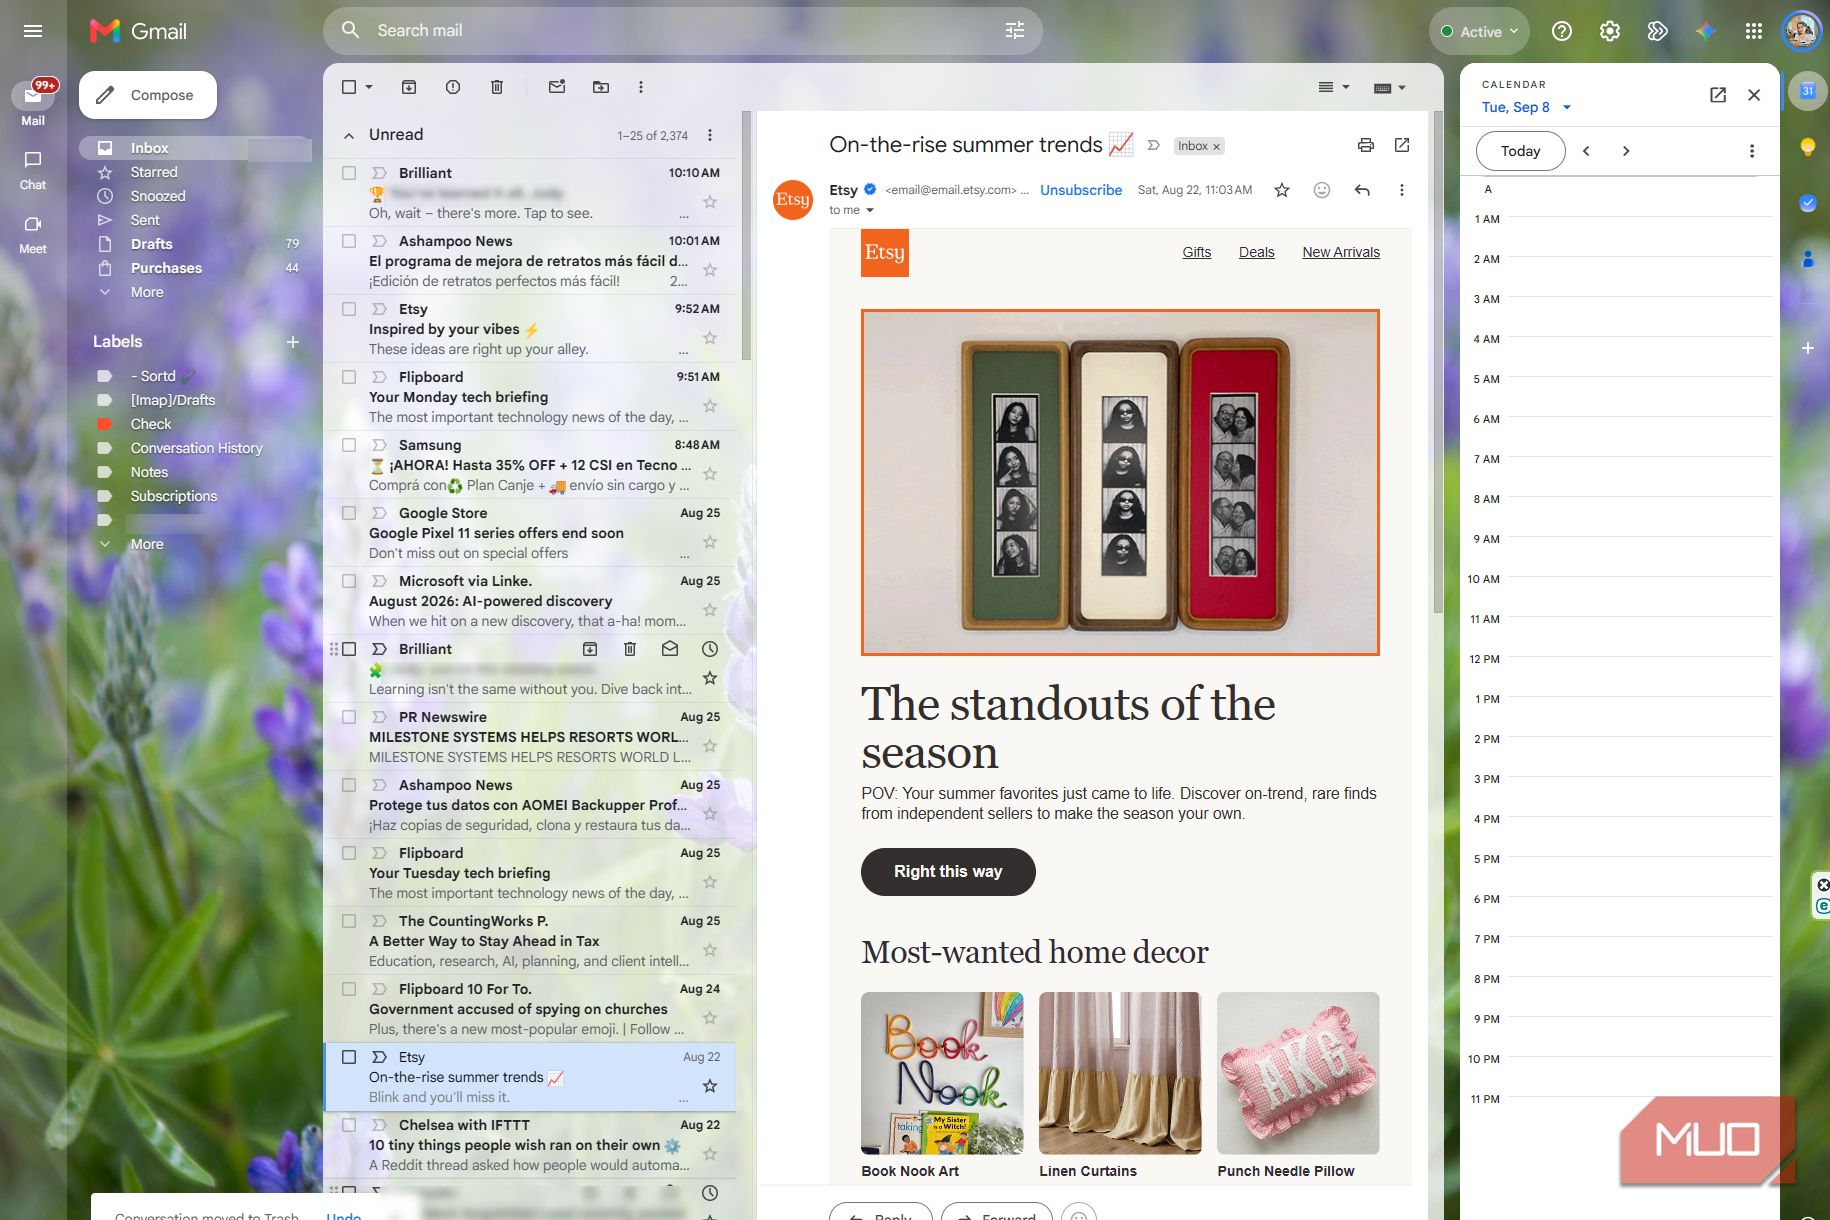Viewport: 1830px width, 1220px height.
Task: Click the Reply arrow icon in the email header
Action: coord(1362,190)
